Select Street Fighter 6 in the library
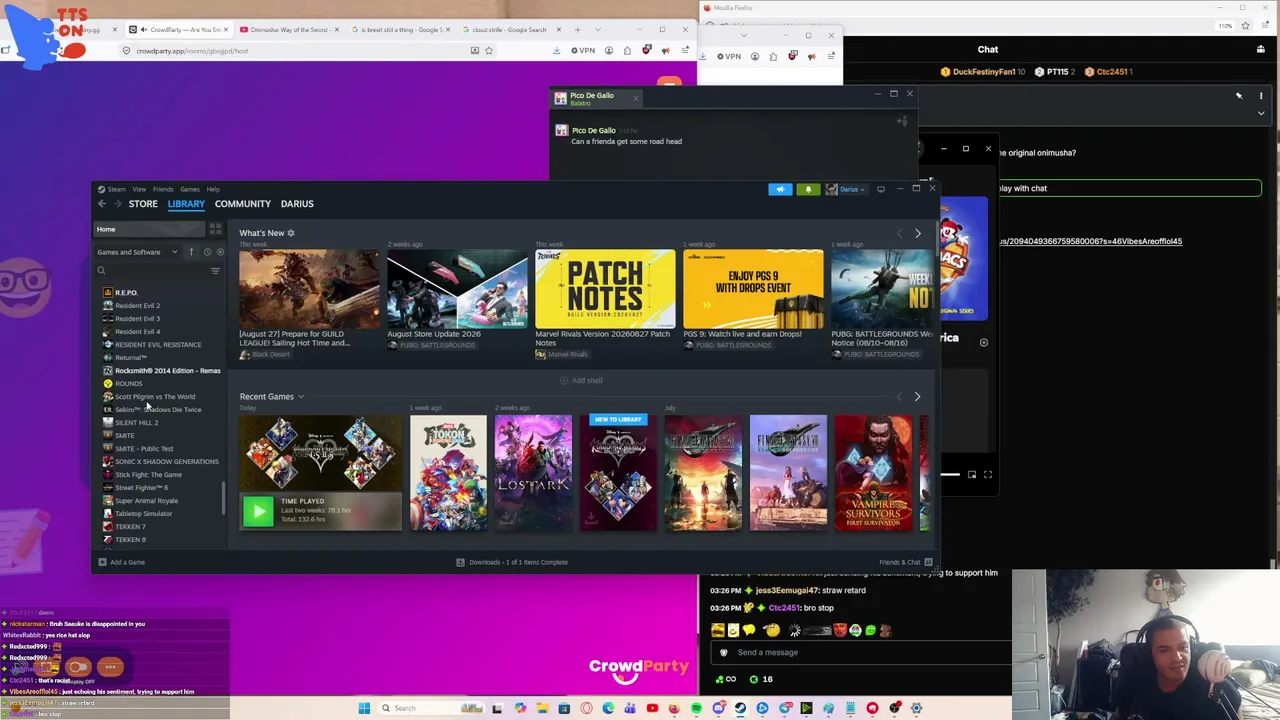Viewport: 1280px width, 720px height. pyautogui.click(x=141, y=488)
